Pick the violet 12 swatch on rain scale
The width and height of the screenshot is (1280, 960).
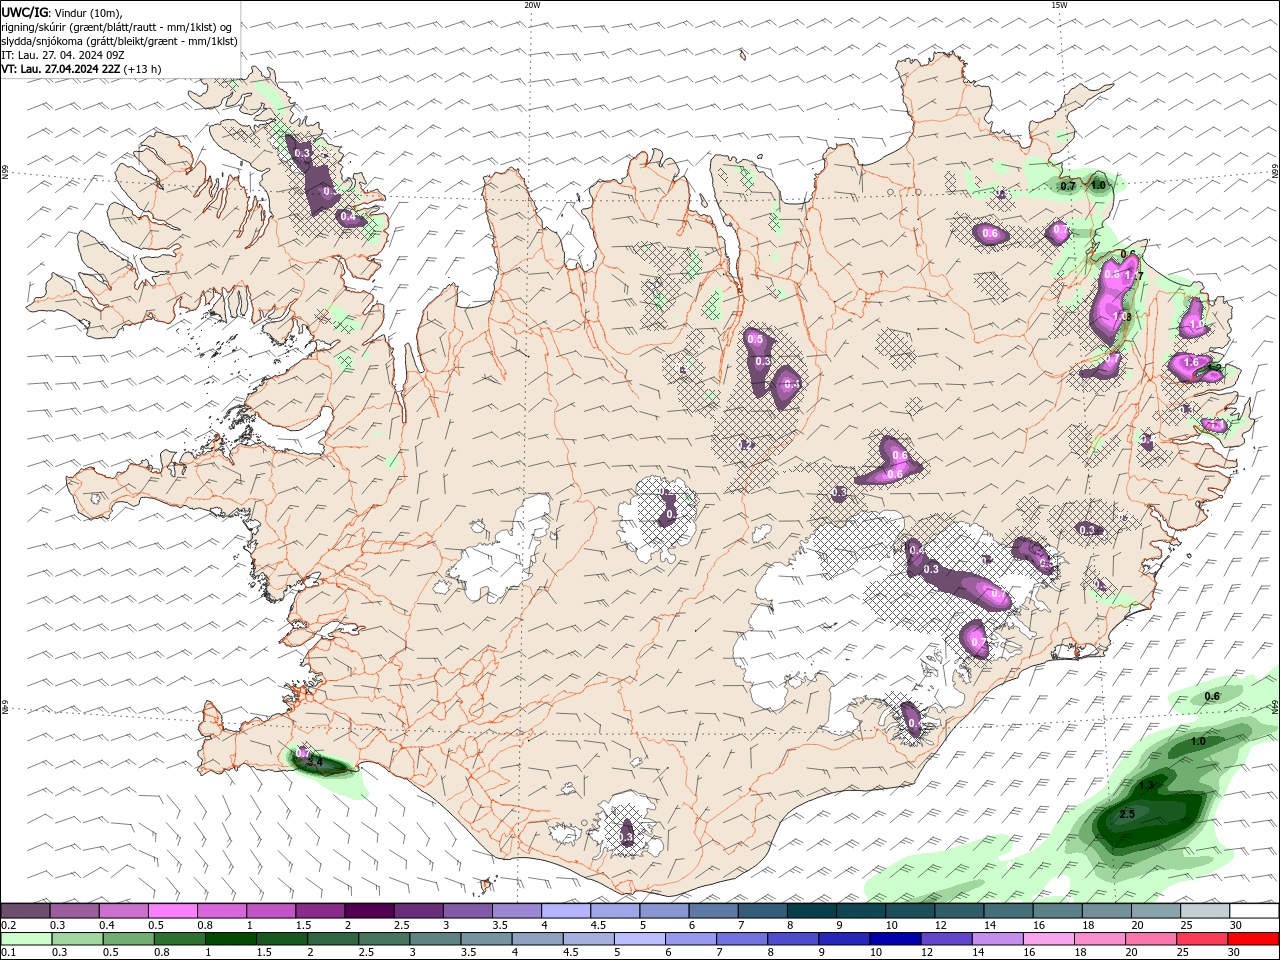[x=945, y=939]
